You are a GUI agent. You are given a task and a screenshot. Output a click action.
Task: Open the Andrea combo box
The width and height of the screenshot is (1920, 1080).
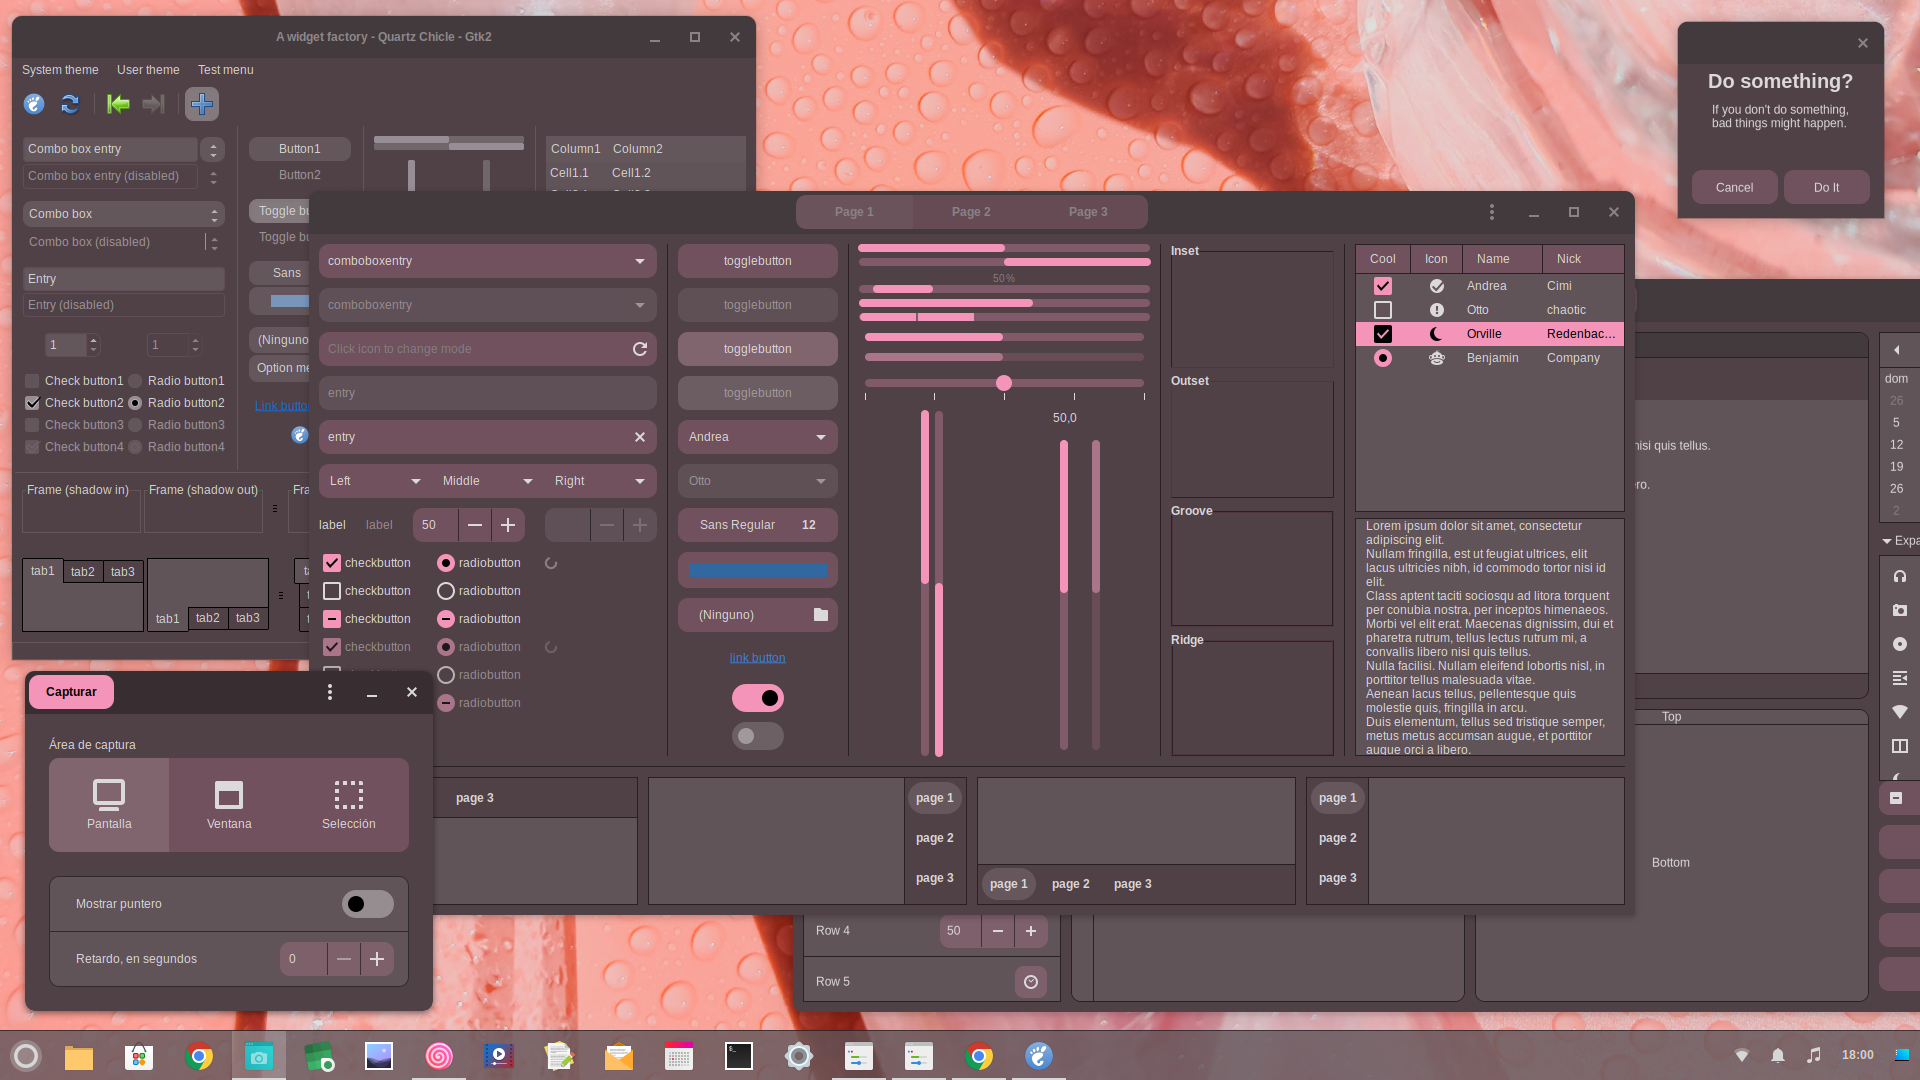(x=758, y=437)
